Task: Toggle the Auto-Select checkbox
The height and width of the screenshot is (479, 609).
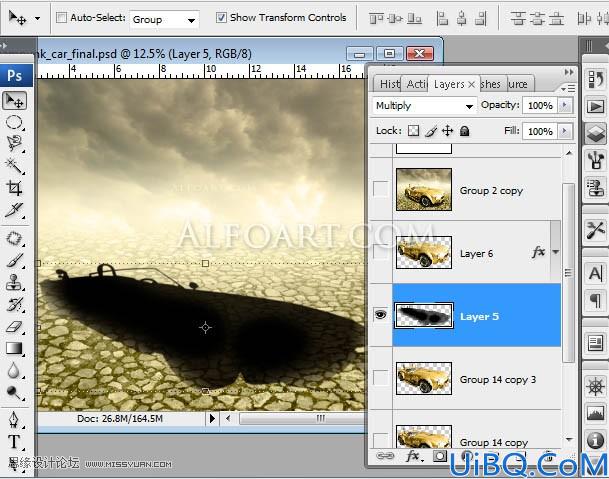Action: point(61,17)
